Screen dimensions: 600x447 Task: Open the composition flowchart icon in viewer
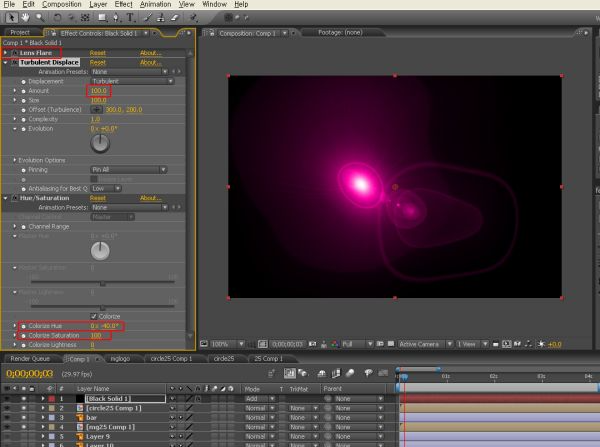coord(528,344)
